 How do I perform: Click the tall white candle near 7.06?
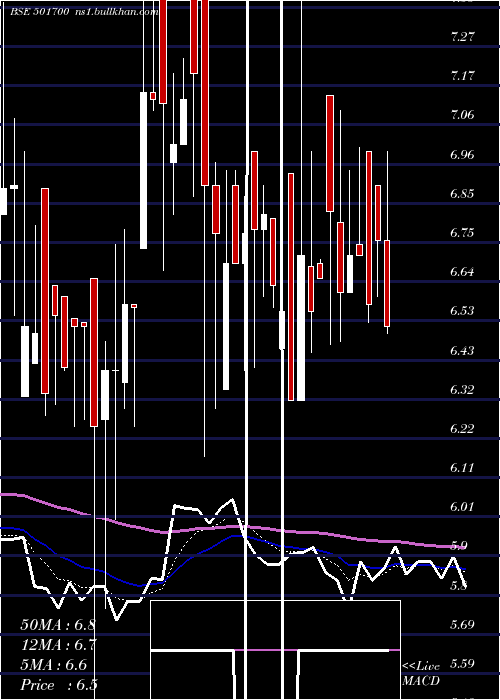tap(143, 170)
